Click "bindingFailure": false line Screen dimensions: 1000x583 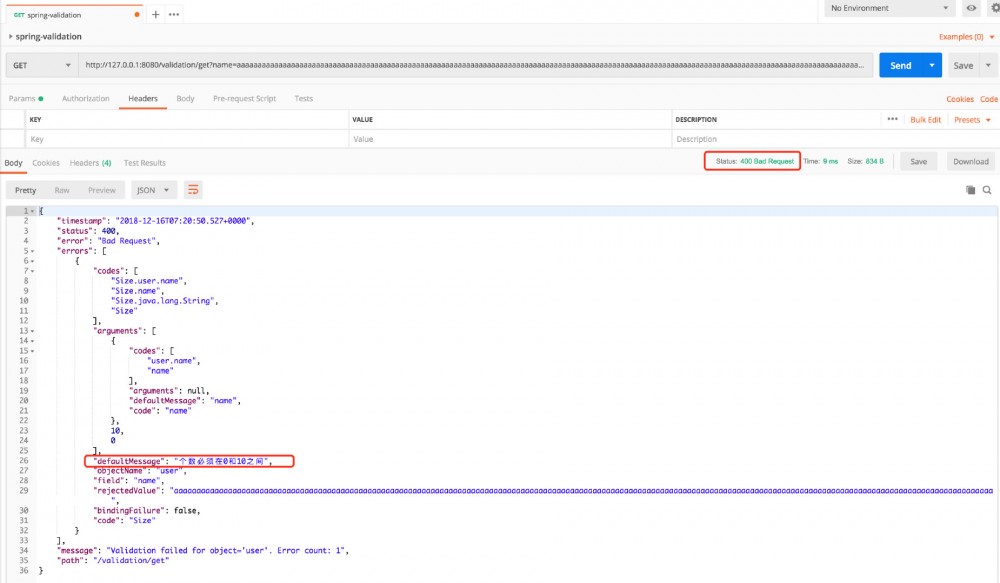point(147,511)
